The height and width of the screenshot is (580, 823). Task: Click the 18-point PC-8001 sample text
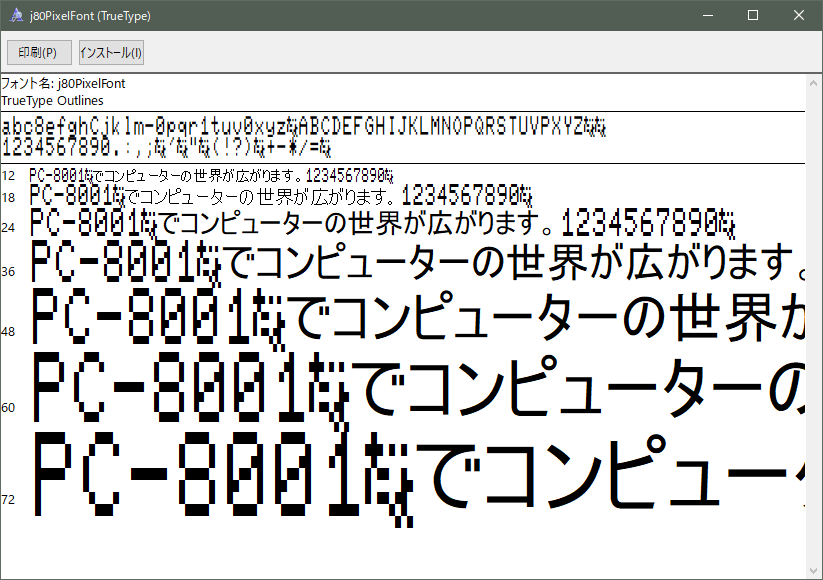coord(281,196)
